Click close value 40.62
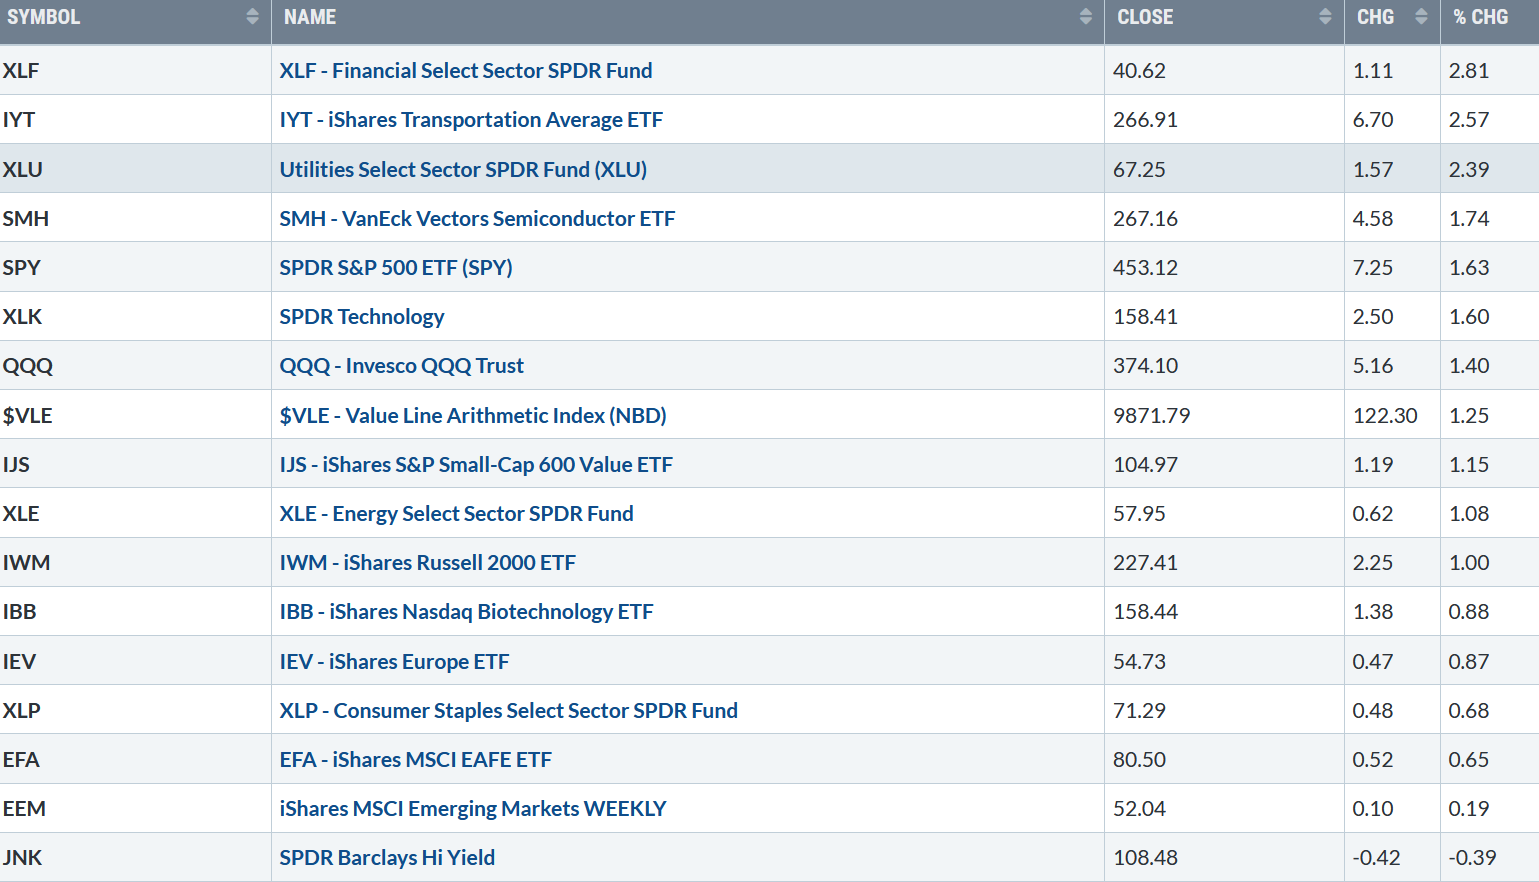This screenshot has width=1539, height=882. (x=1139, y=71)
